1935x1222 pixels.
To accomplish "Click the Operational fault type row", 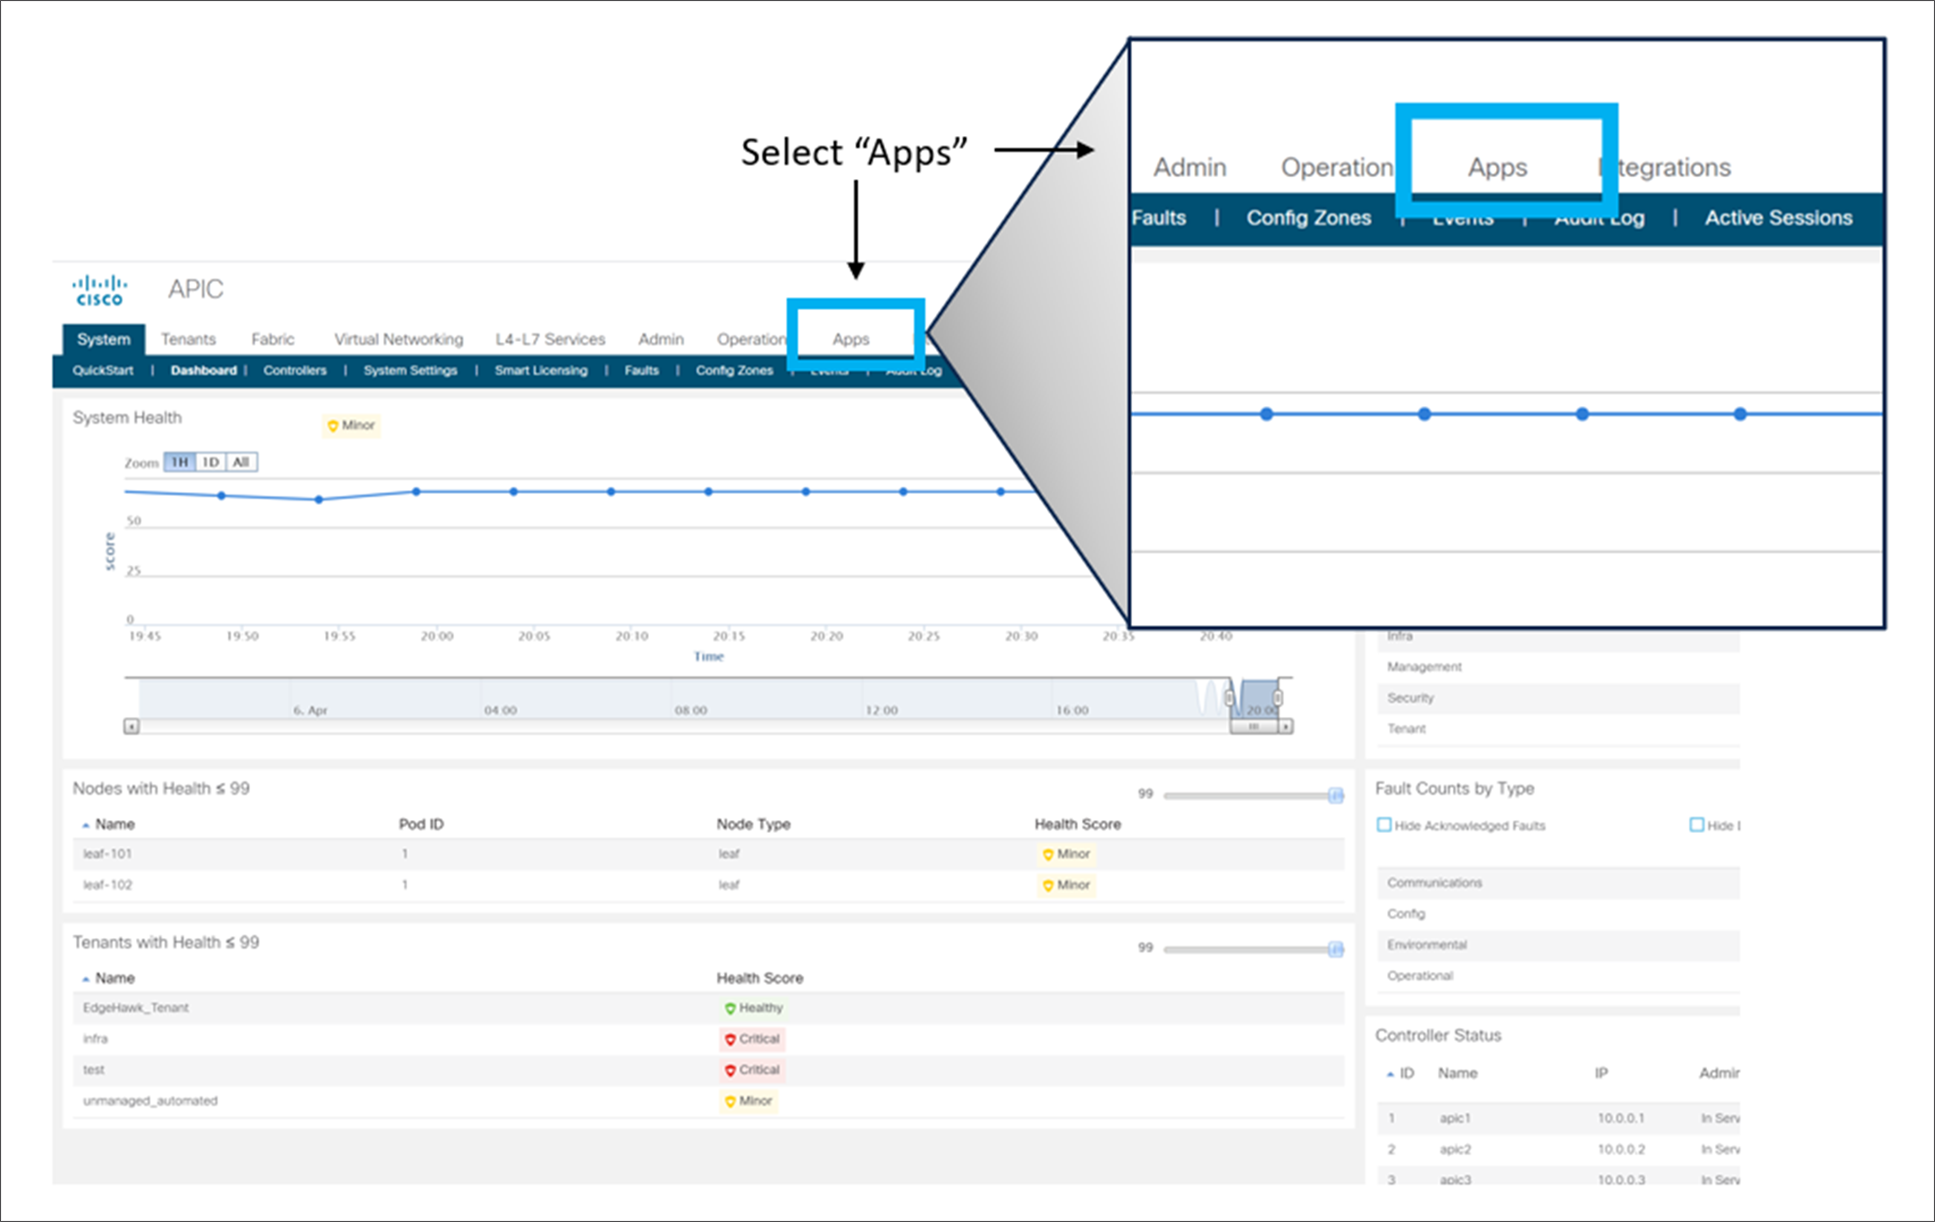I will pos(1558,976).
